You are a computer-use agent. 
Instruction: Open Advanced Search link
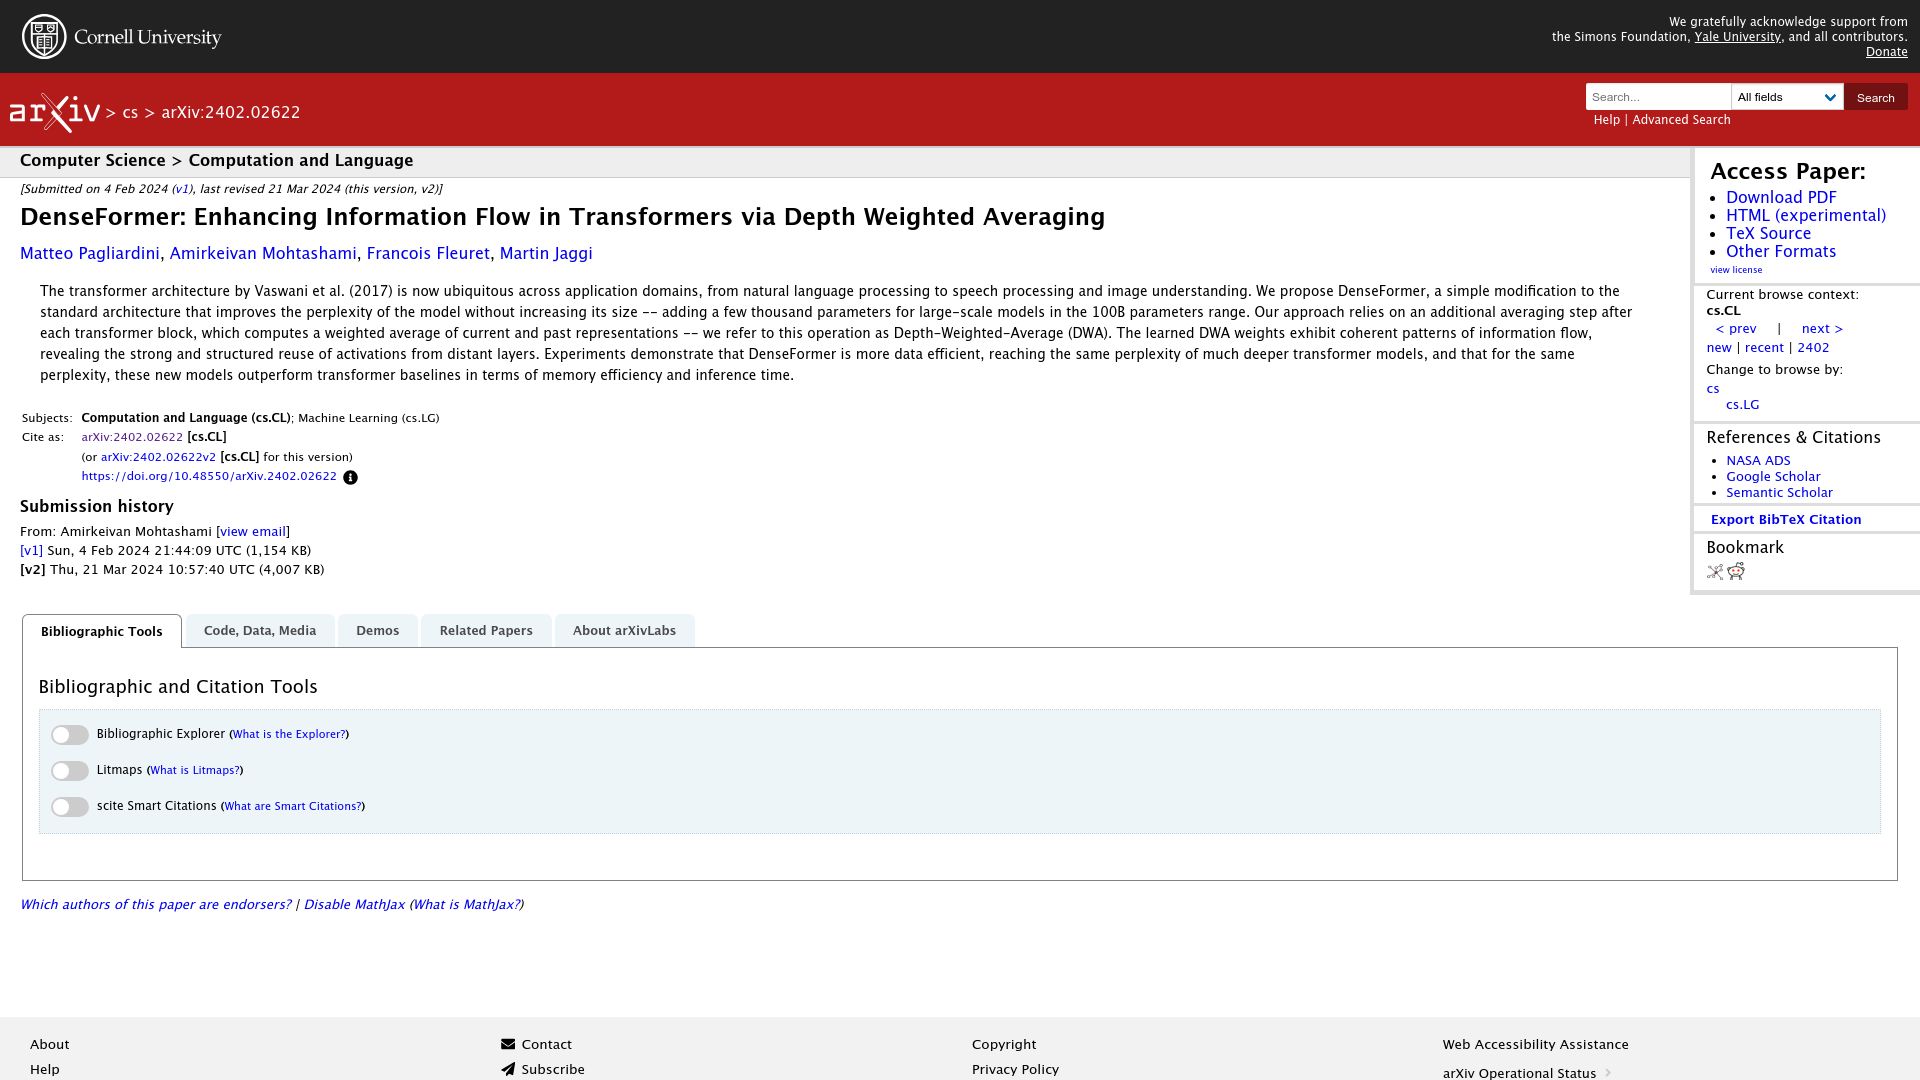[x=1681, y=120]
